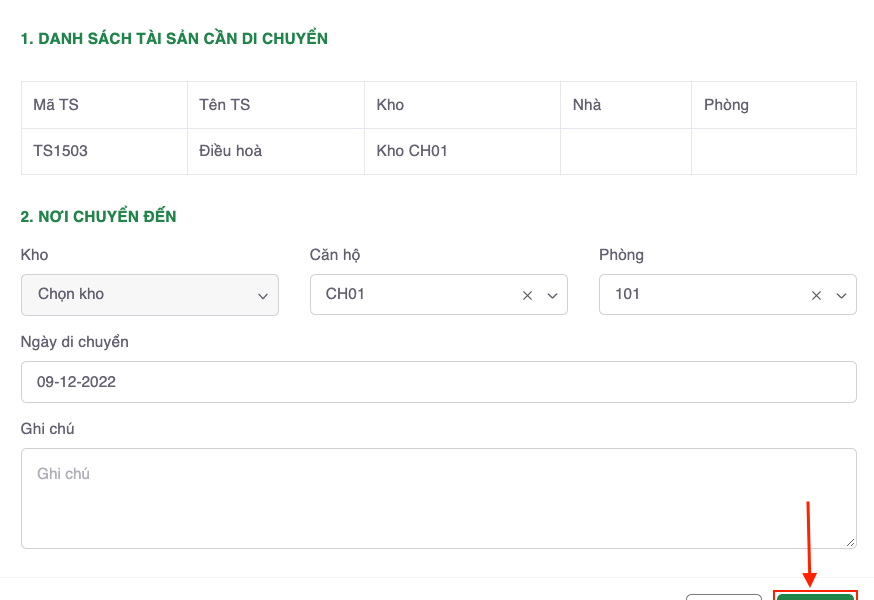Click the Ngày di chuyển date field
874x600 pixels.
pos(438,382)
